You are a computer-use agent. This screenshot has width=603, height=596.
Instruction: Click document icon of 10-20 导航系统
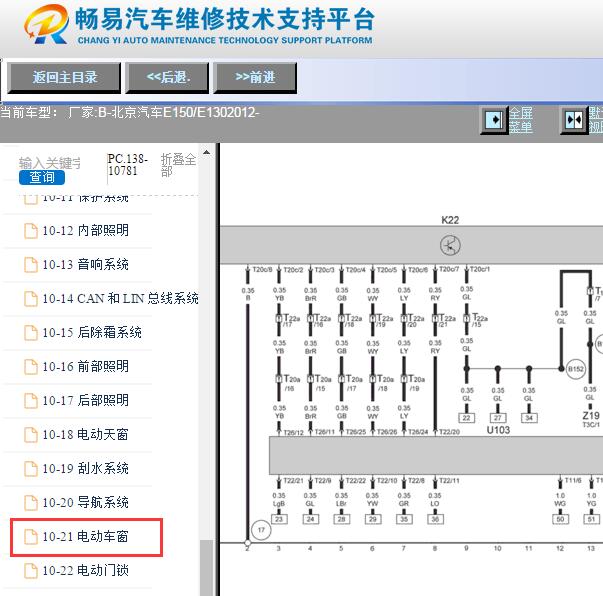point(31,502)
